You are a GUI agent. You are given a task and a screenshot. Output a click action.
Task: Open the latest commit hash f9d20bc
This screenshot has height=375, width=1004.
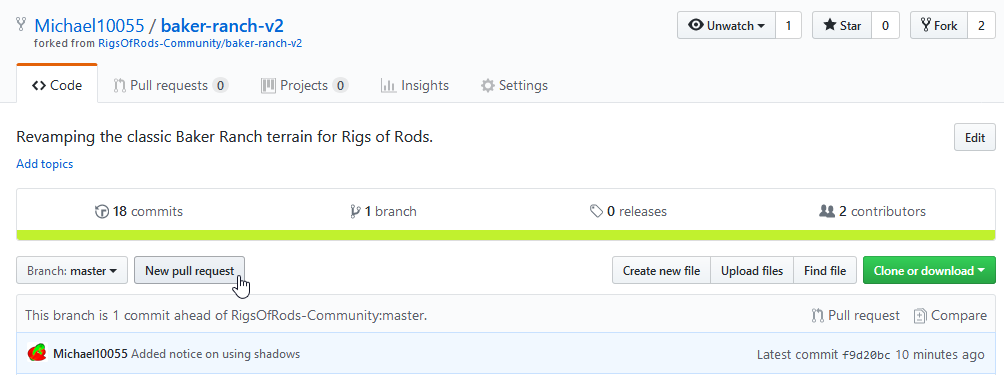pyautogui.click(x=866, y=355)
